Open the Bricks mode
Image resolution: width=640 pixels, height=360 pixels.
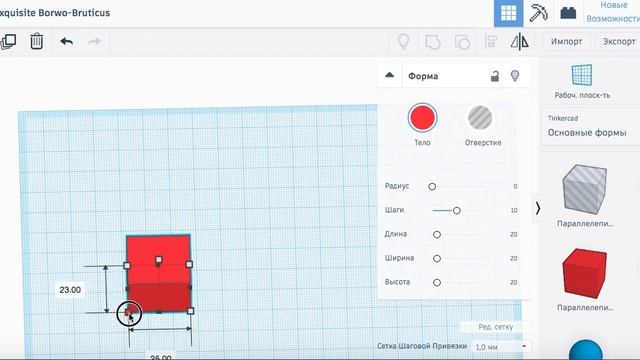point(568,13)
